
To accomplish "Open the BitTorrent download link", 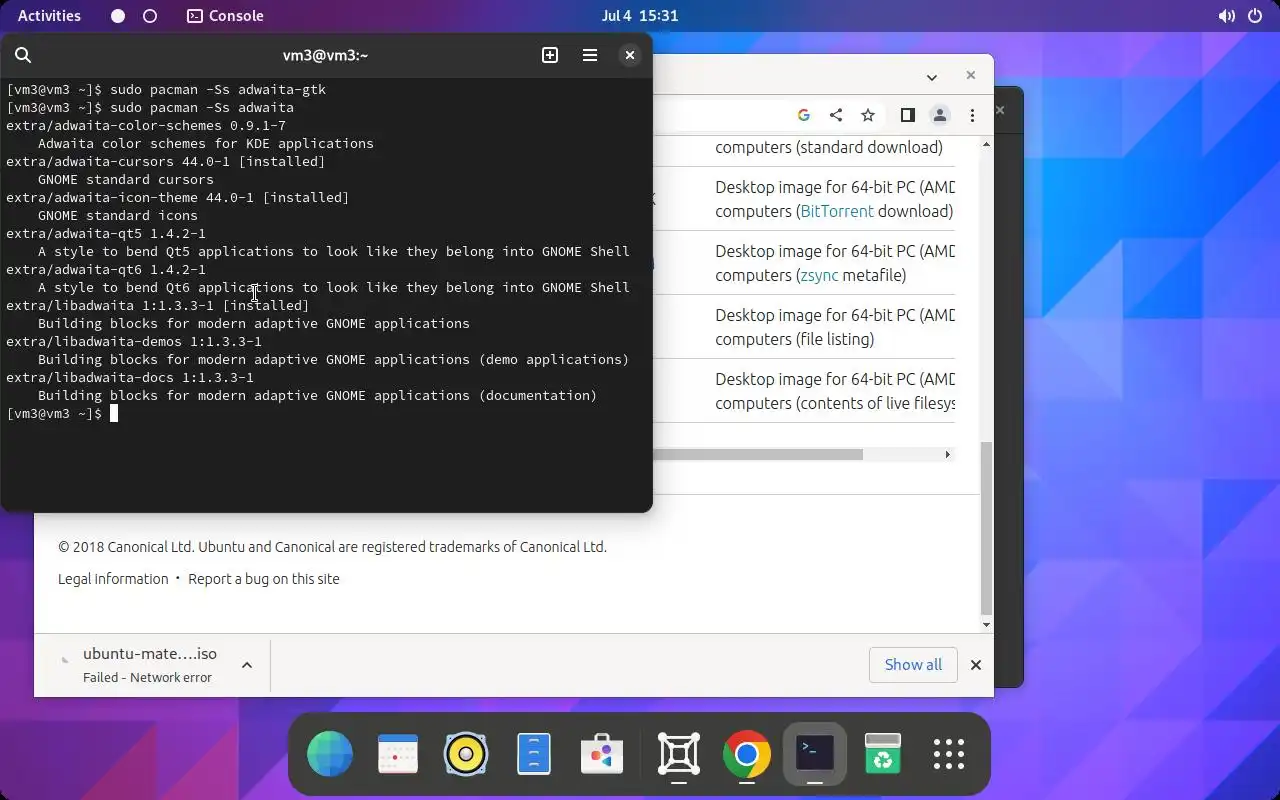I will [837, 211].
